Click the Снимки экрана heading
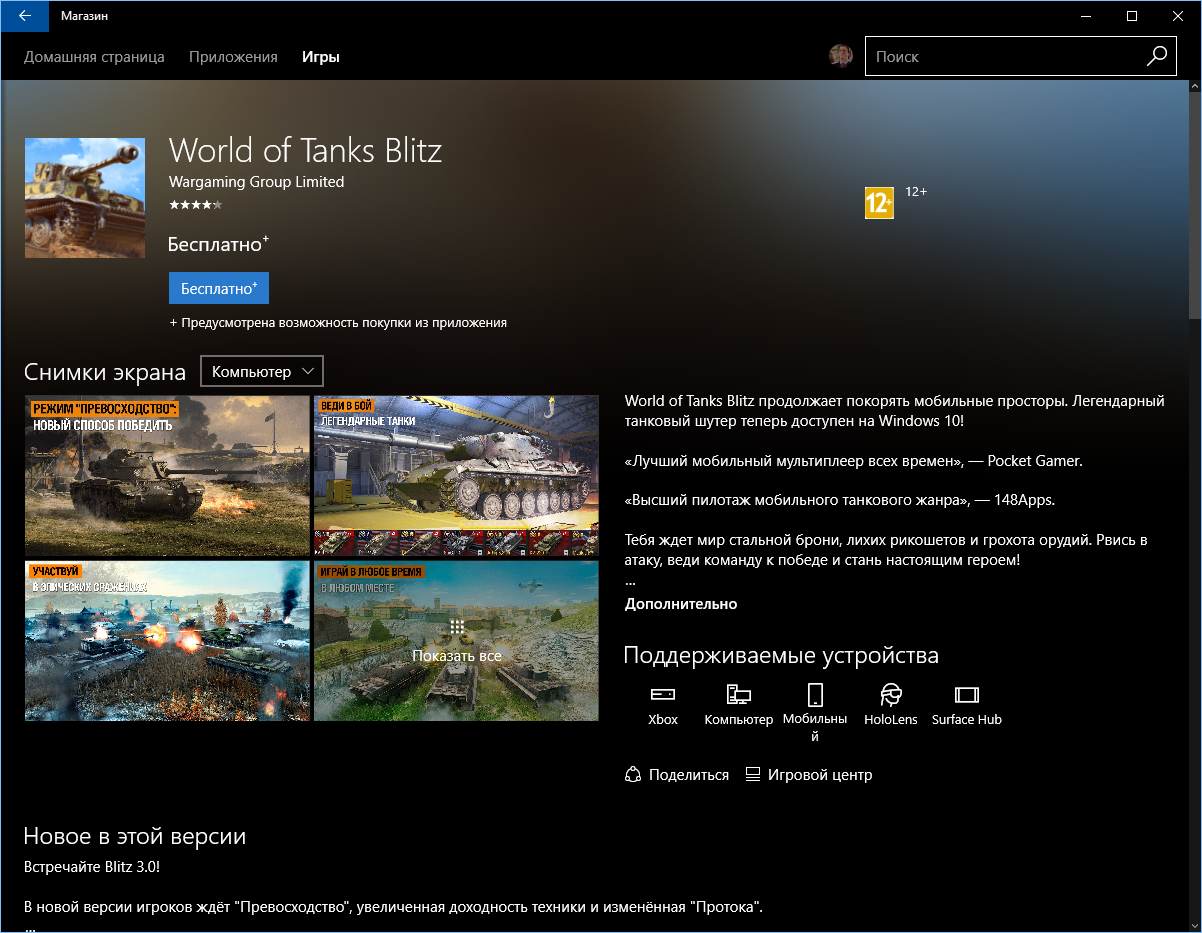1202x933 pixels. [x=105, y=372]
